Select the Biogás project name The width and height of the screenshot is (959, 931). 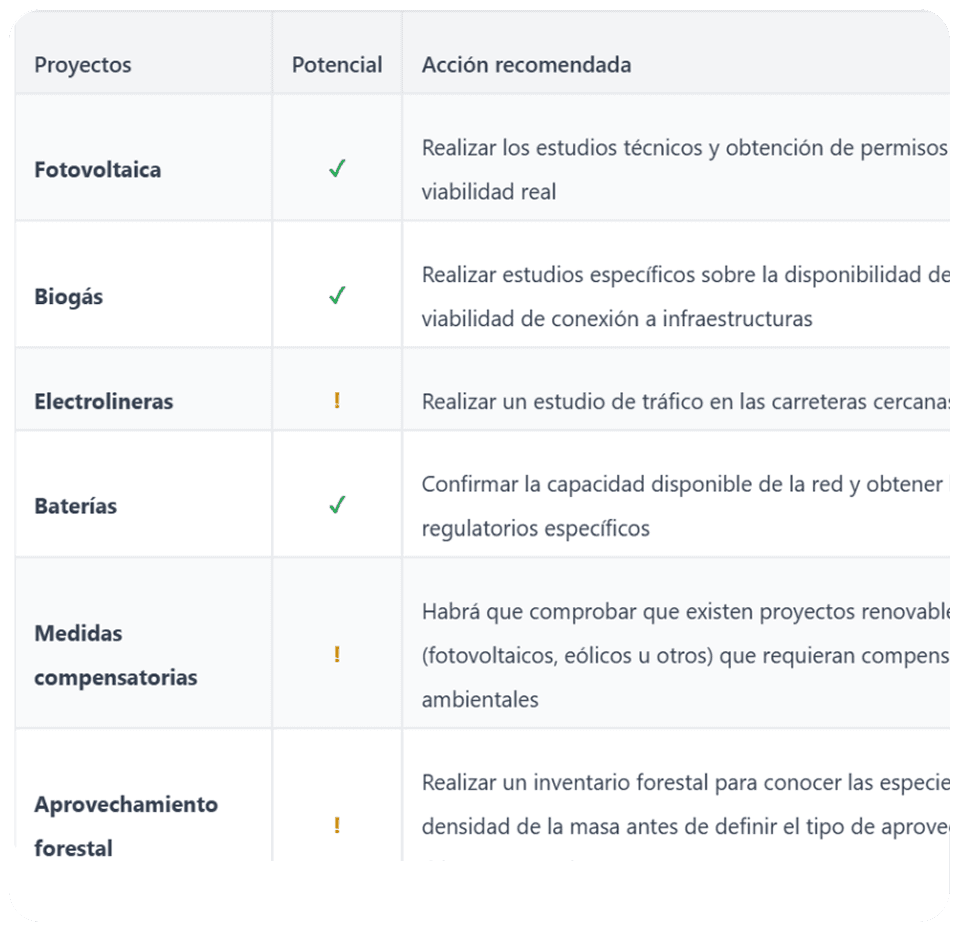[68, 297]
